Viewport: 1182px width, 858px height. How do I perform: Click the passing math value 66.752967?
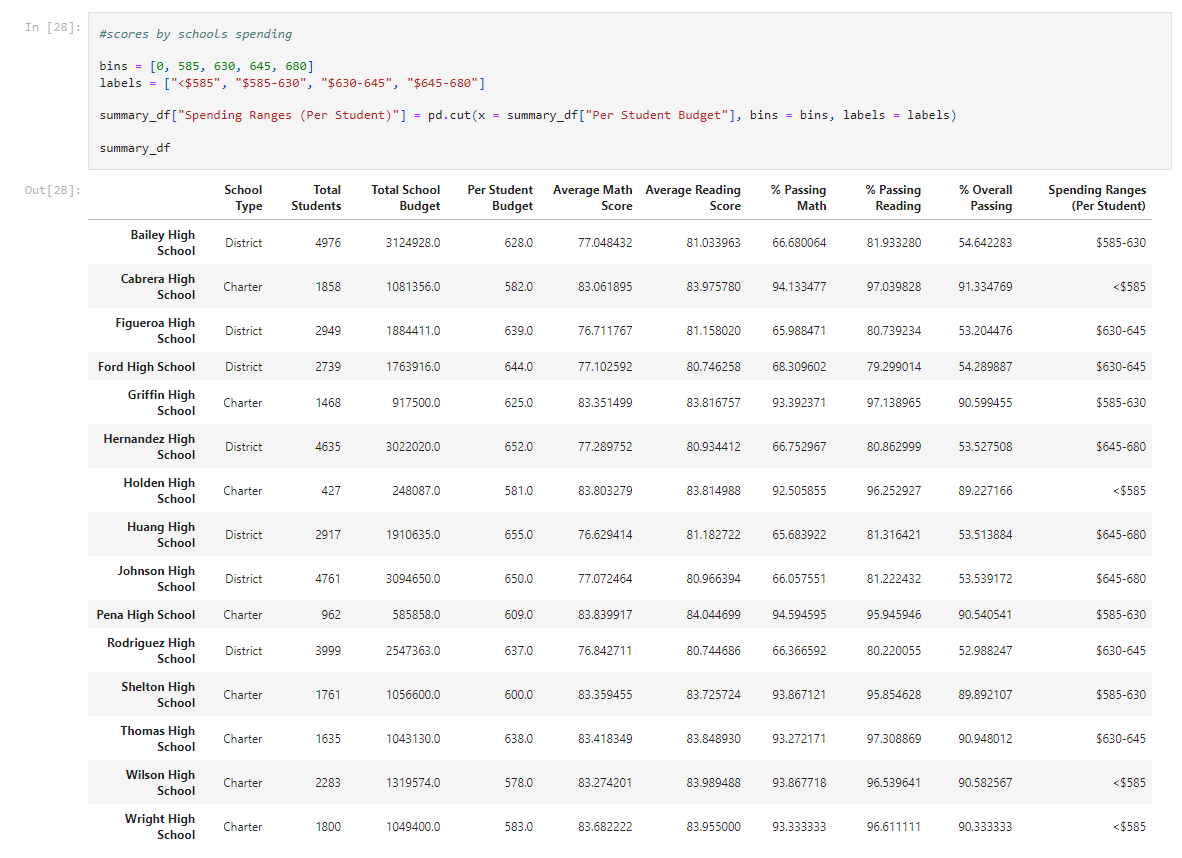click(799, 446)
